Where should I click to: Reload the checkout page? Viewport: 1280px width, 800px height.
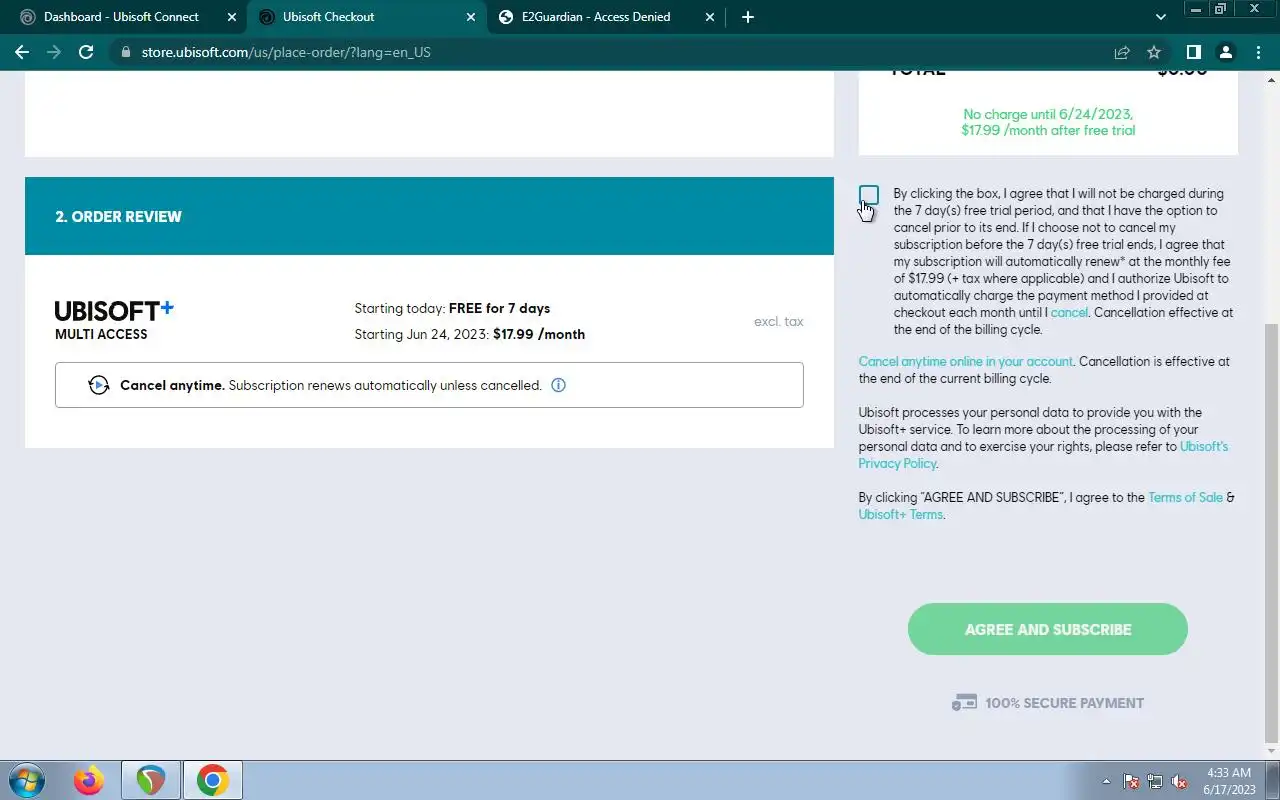[x=86, y=52]
